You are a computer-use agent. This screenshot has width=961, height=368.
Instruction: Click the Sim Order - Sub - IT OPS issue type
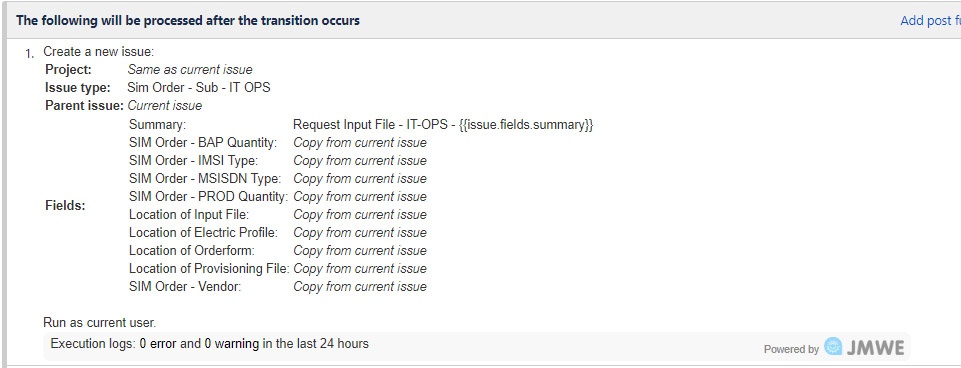point(199,87)
